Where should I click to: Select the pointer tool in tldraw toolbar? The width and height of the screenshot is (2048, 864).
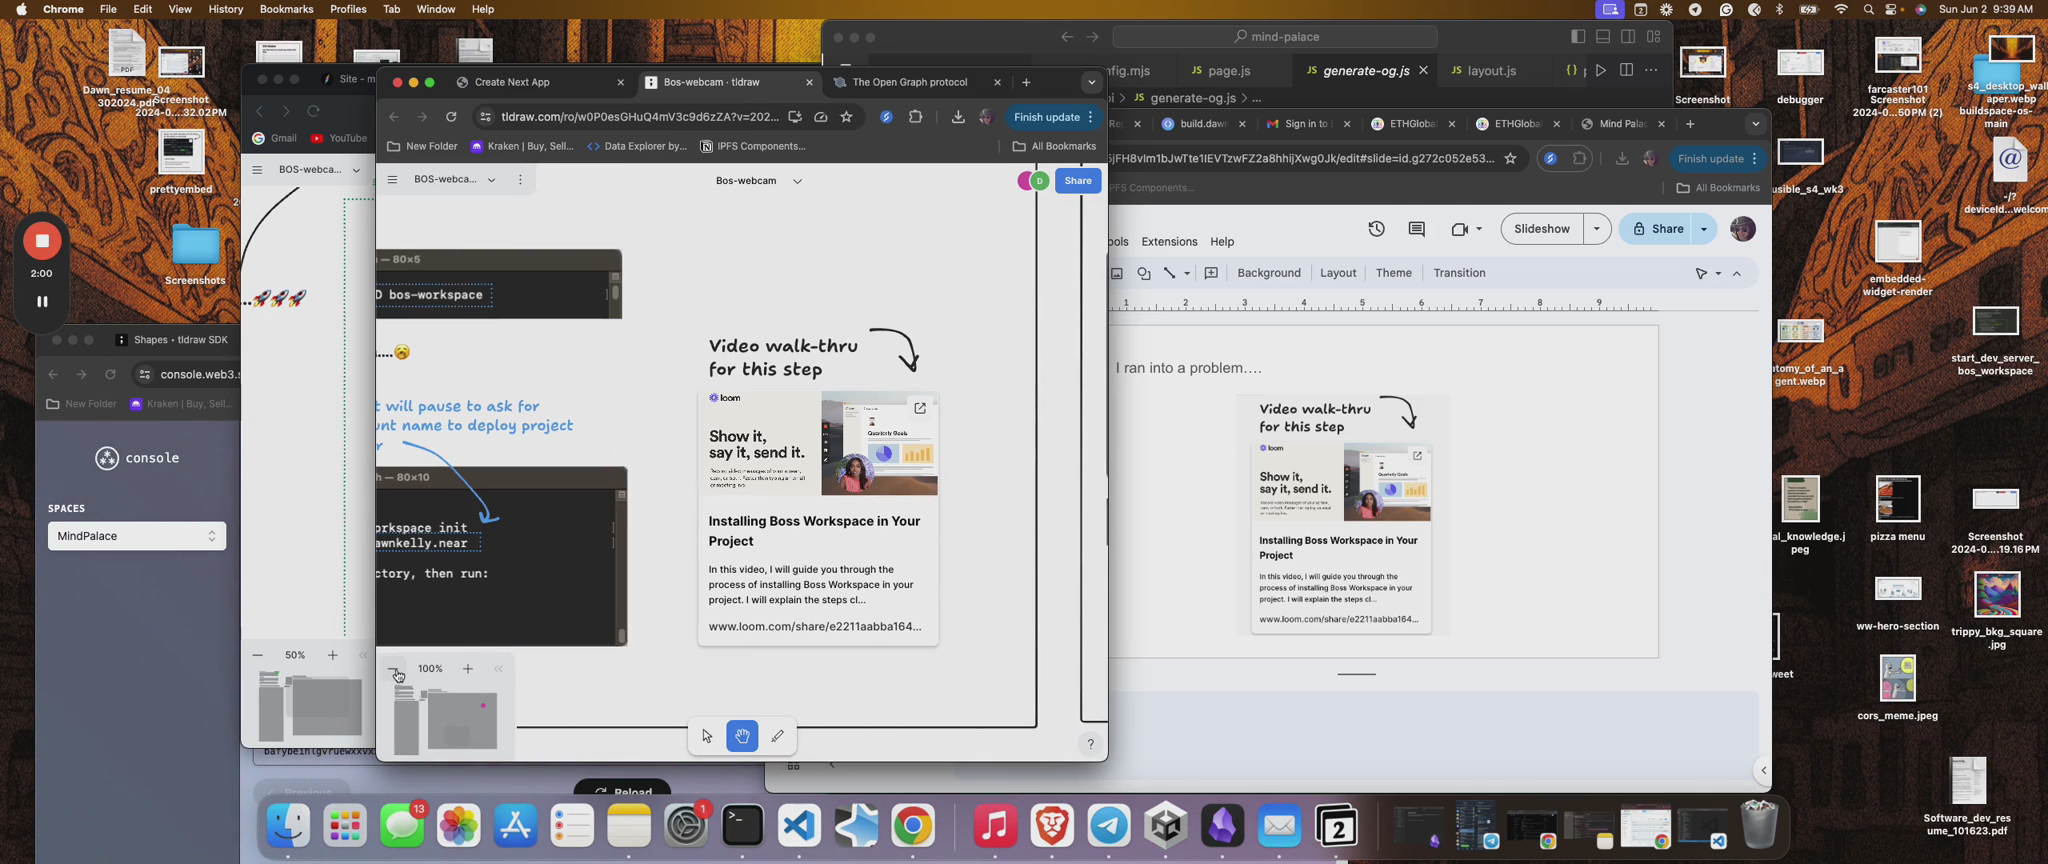coord(707,737)
